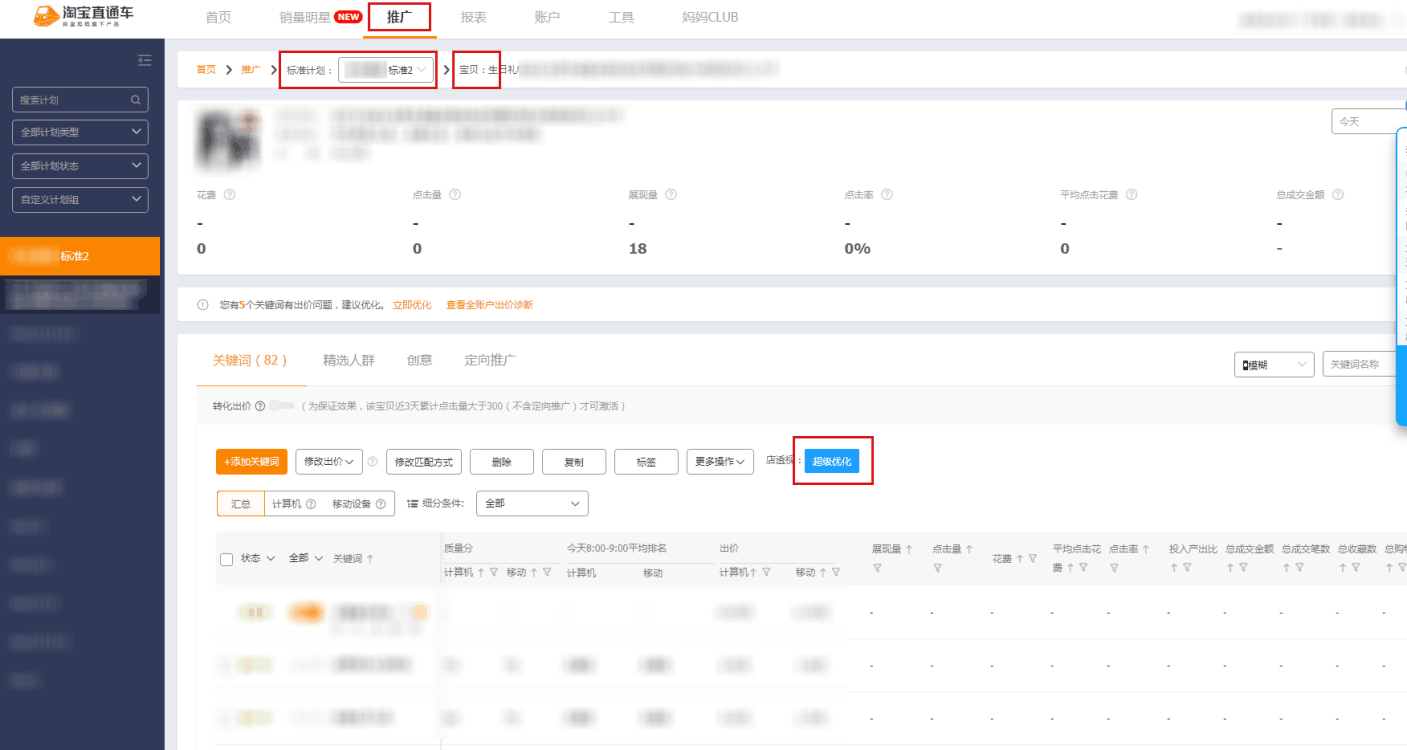Check the select-all checkbox in table header
The height and width of the screenshot is (750, 1407).
coord(226,559)
